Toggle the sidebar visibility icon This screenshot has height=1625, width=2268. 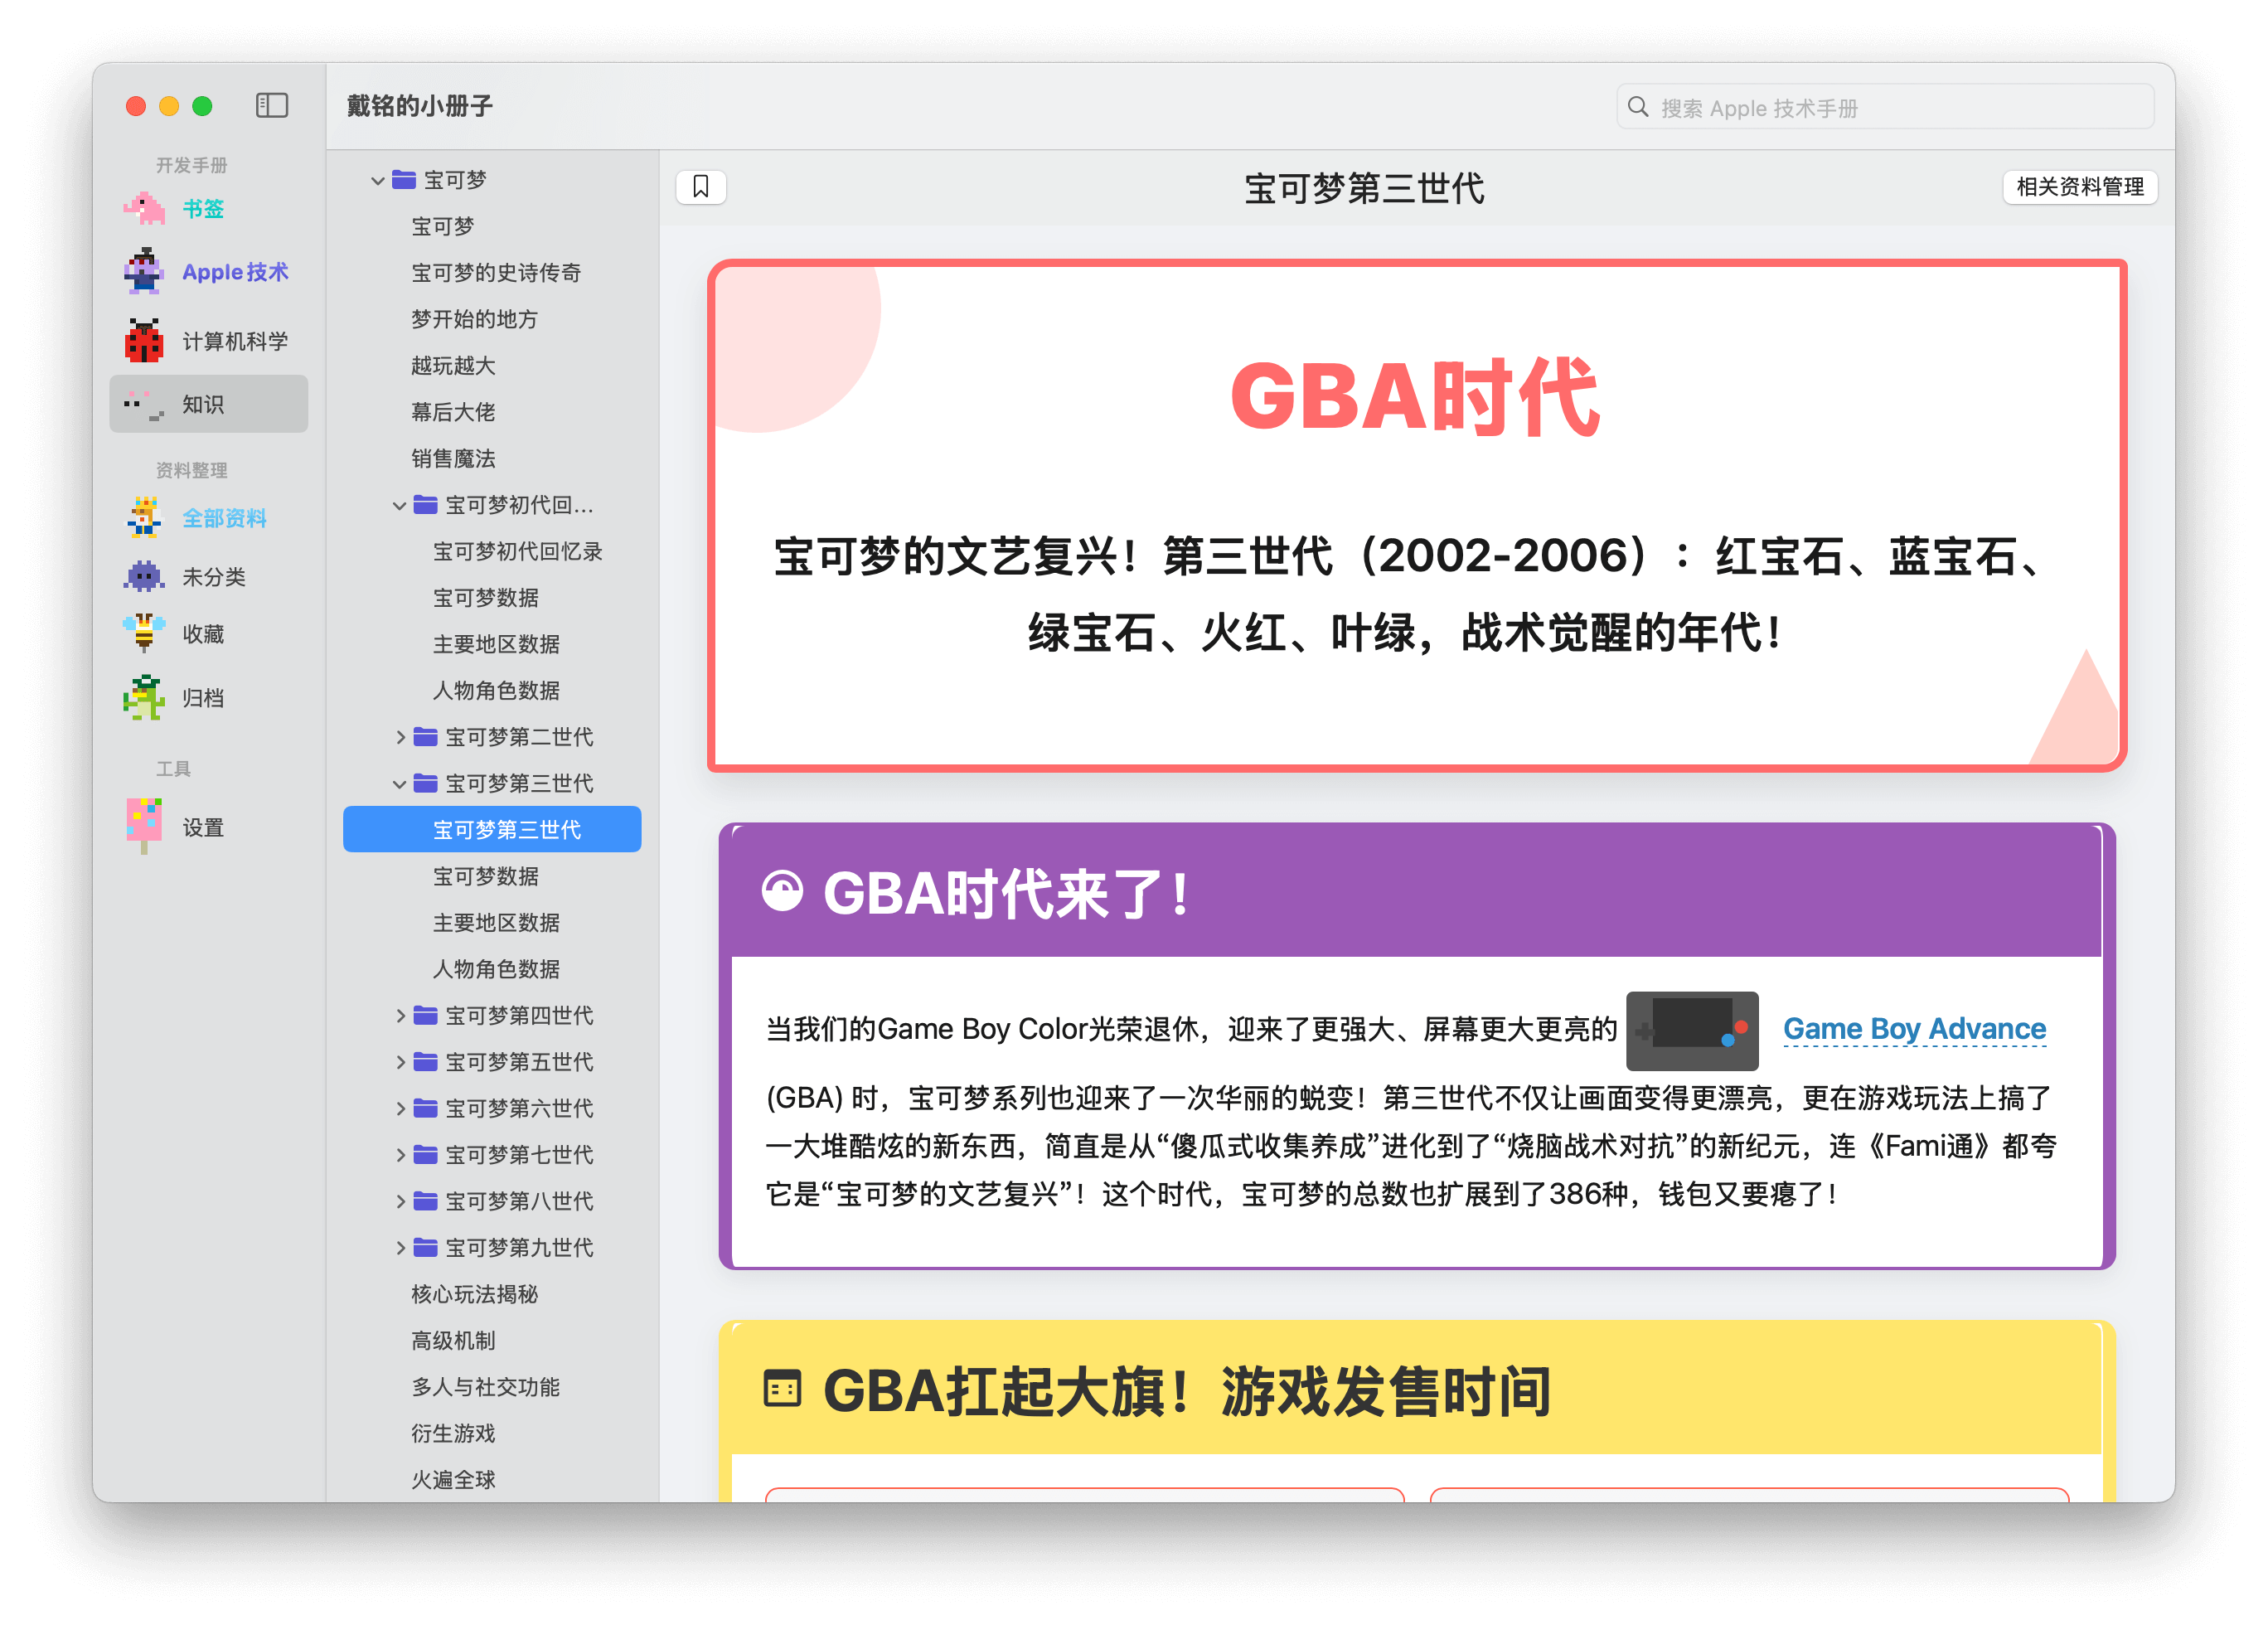pyautogui.click(x=271, y=106)
